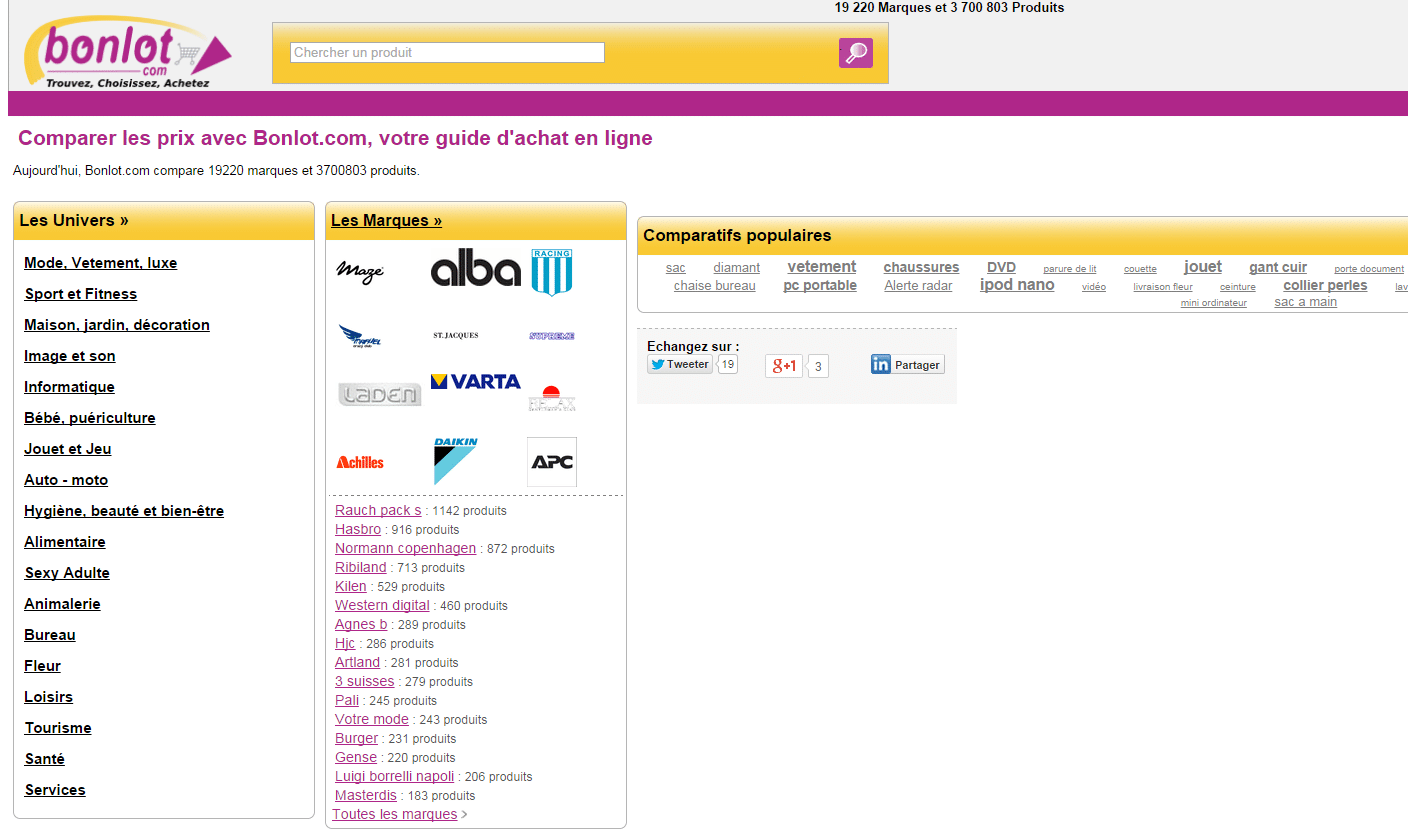Open Mode, Vetement, luxe category
The width and height of the screenshot is (1408, 836).
[101, 263]
